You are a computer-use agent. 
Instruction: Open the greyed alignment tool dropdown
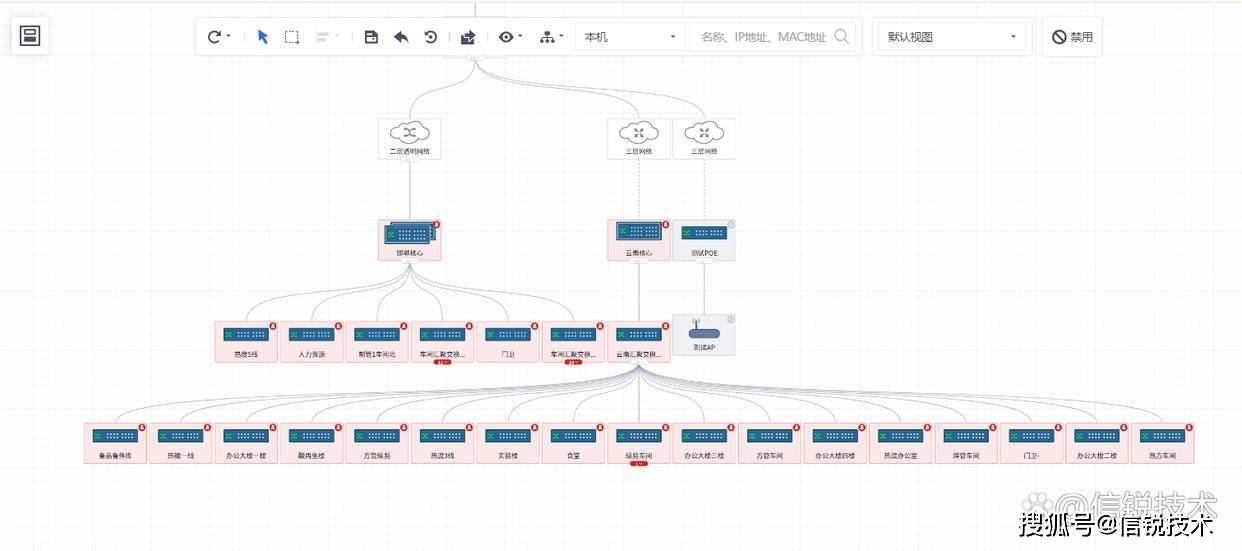[x=327, y=37]
